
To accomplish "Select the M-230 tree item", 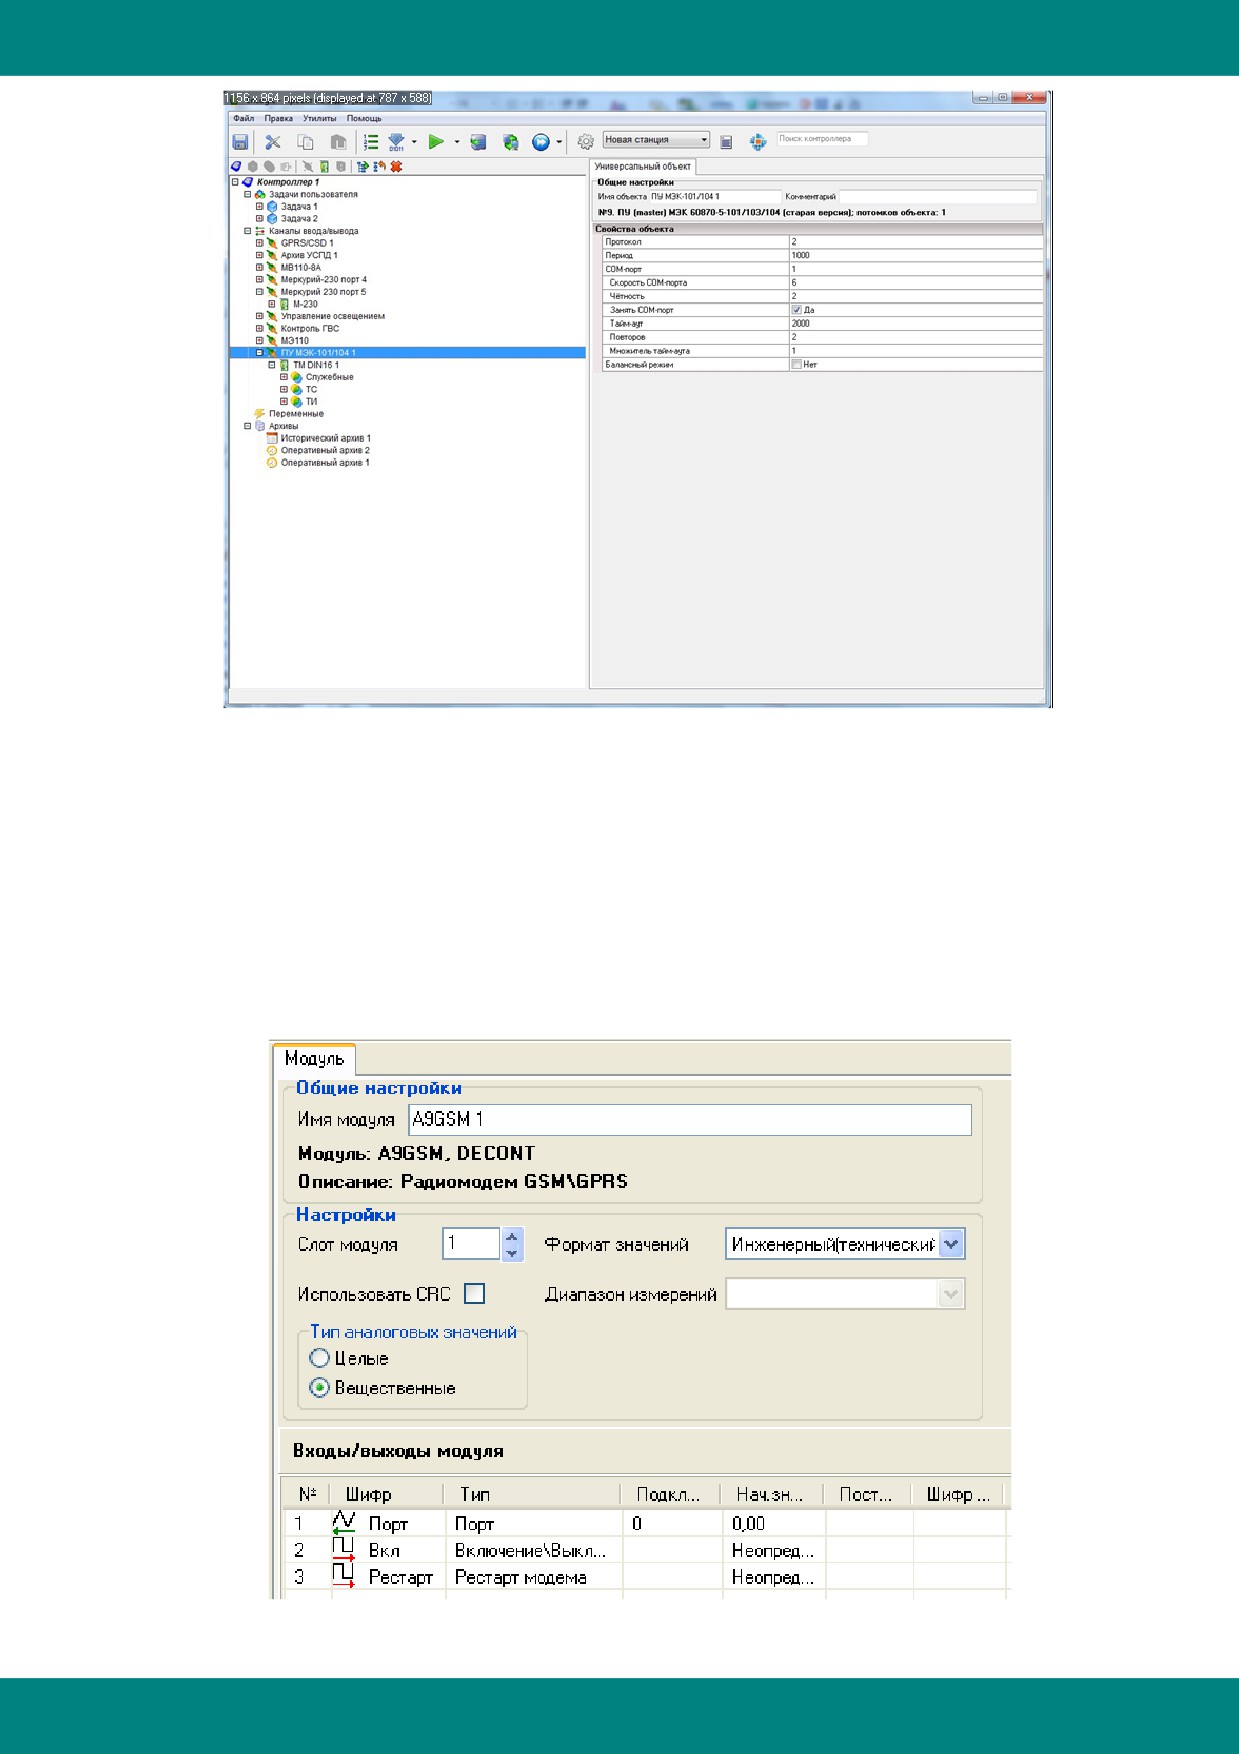I will (305, 304).
